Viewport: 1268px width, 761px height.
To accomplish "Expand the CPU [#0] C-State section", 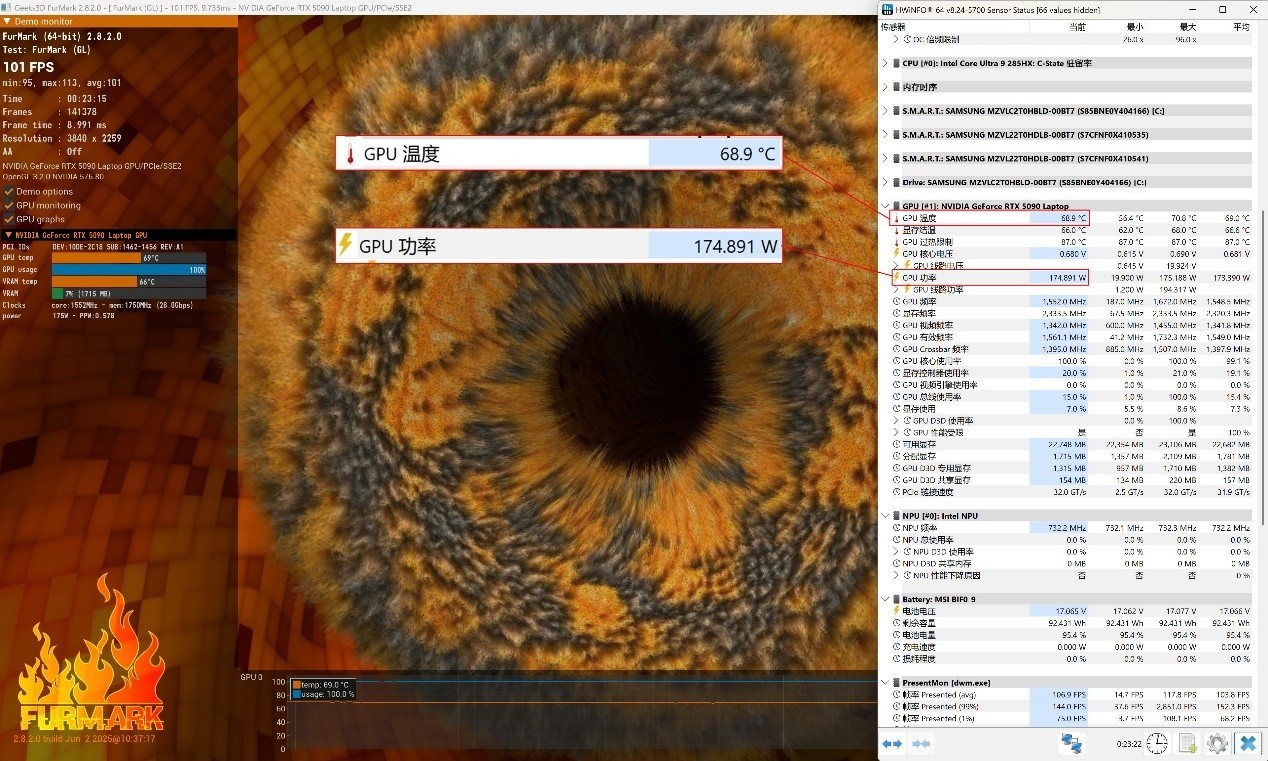I will (885, 63).
